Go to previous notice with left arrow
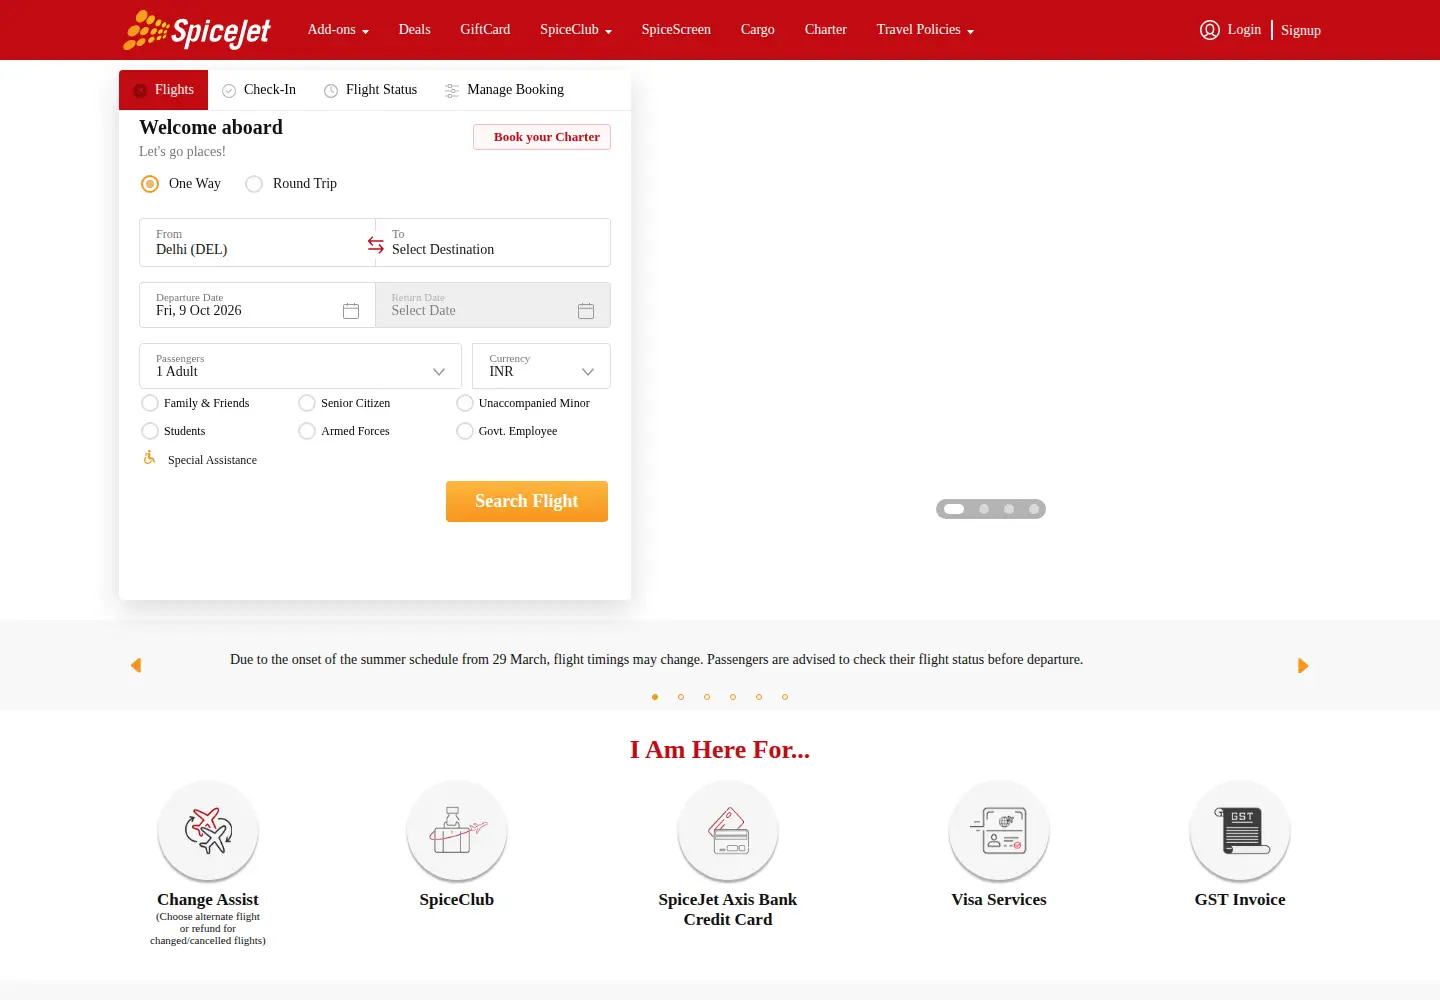Viewport: 1440px width, 1000px height. (136, 665)
